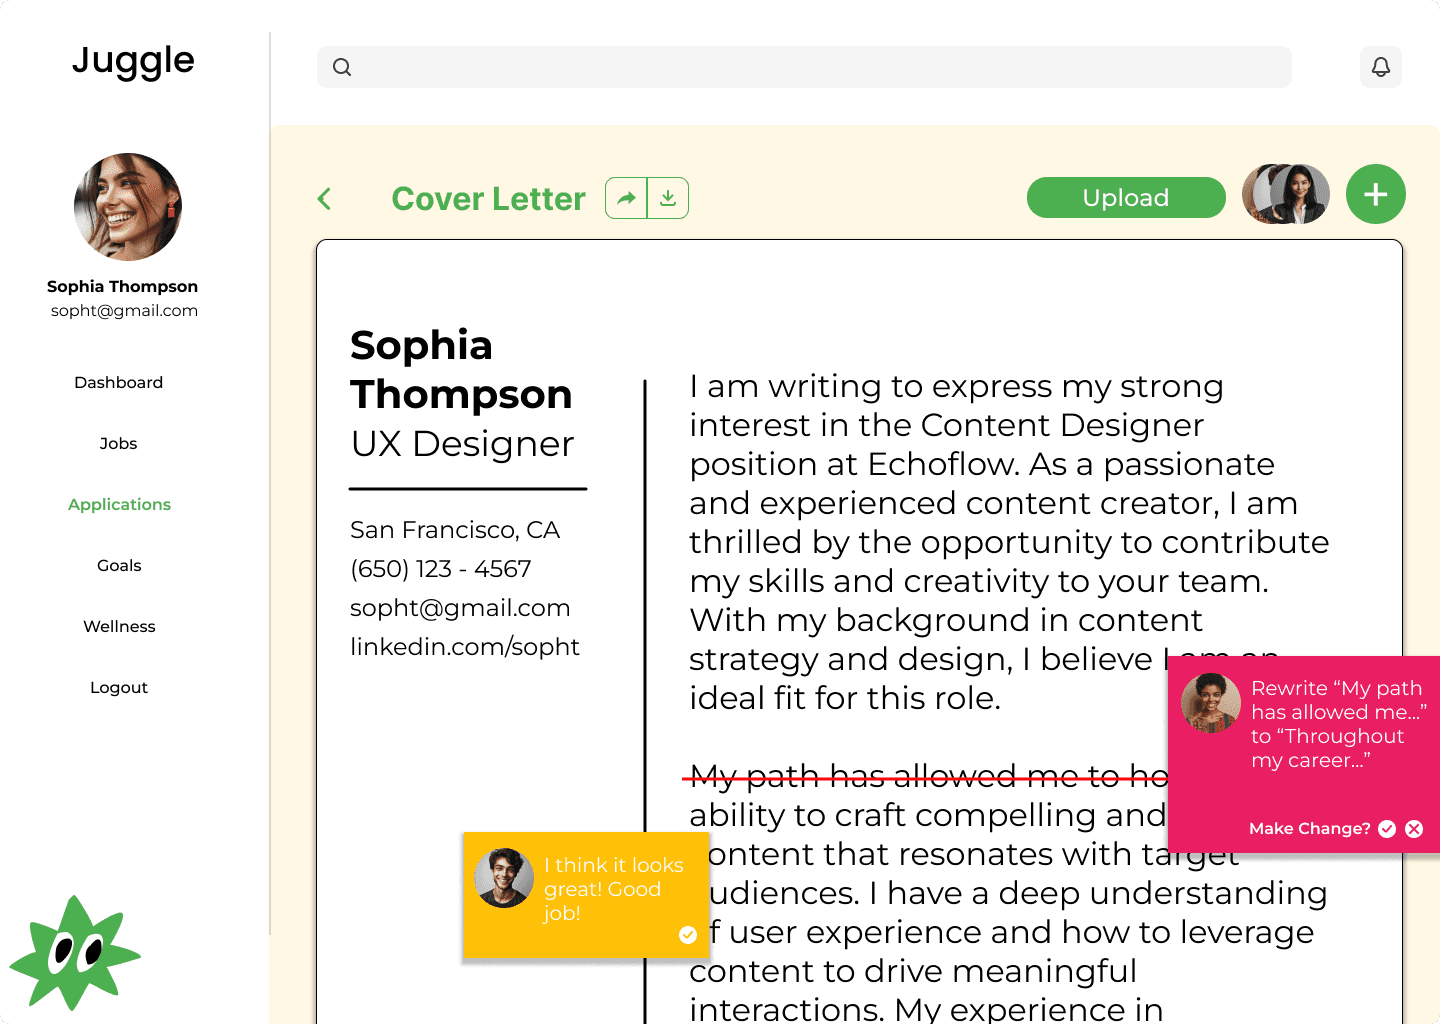Screen dimensions: 1440x1024
Task: Click sopht@gmail.com under the profile picture
Action: (x=124, y=310)
